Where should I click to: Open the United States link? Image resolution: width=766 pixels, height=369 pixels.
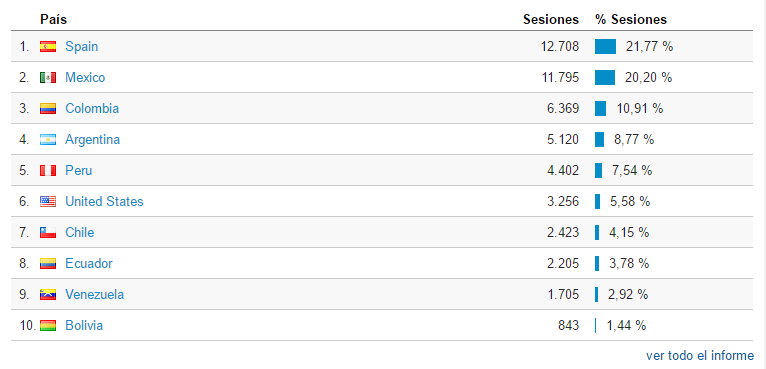[104, 201]
